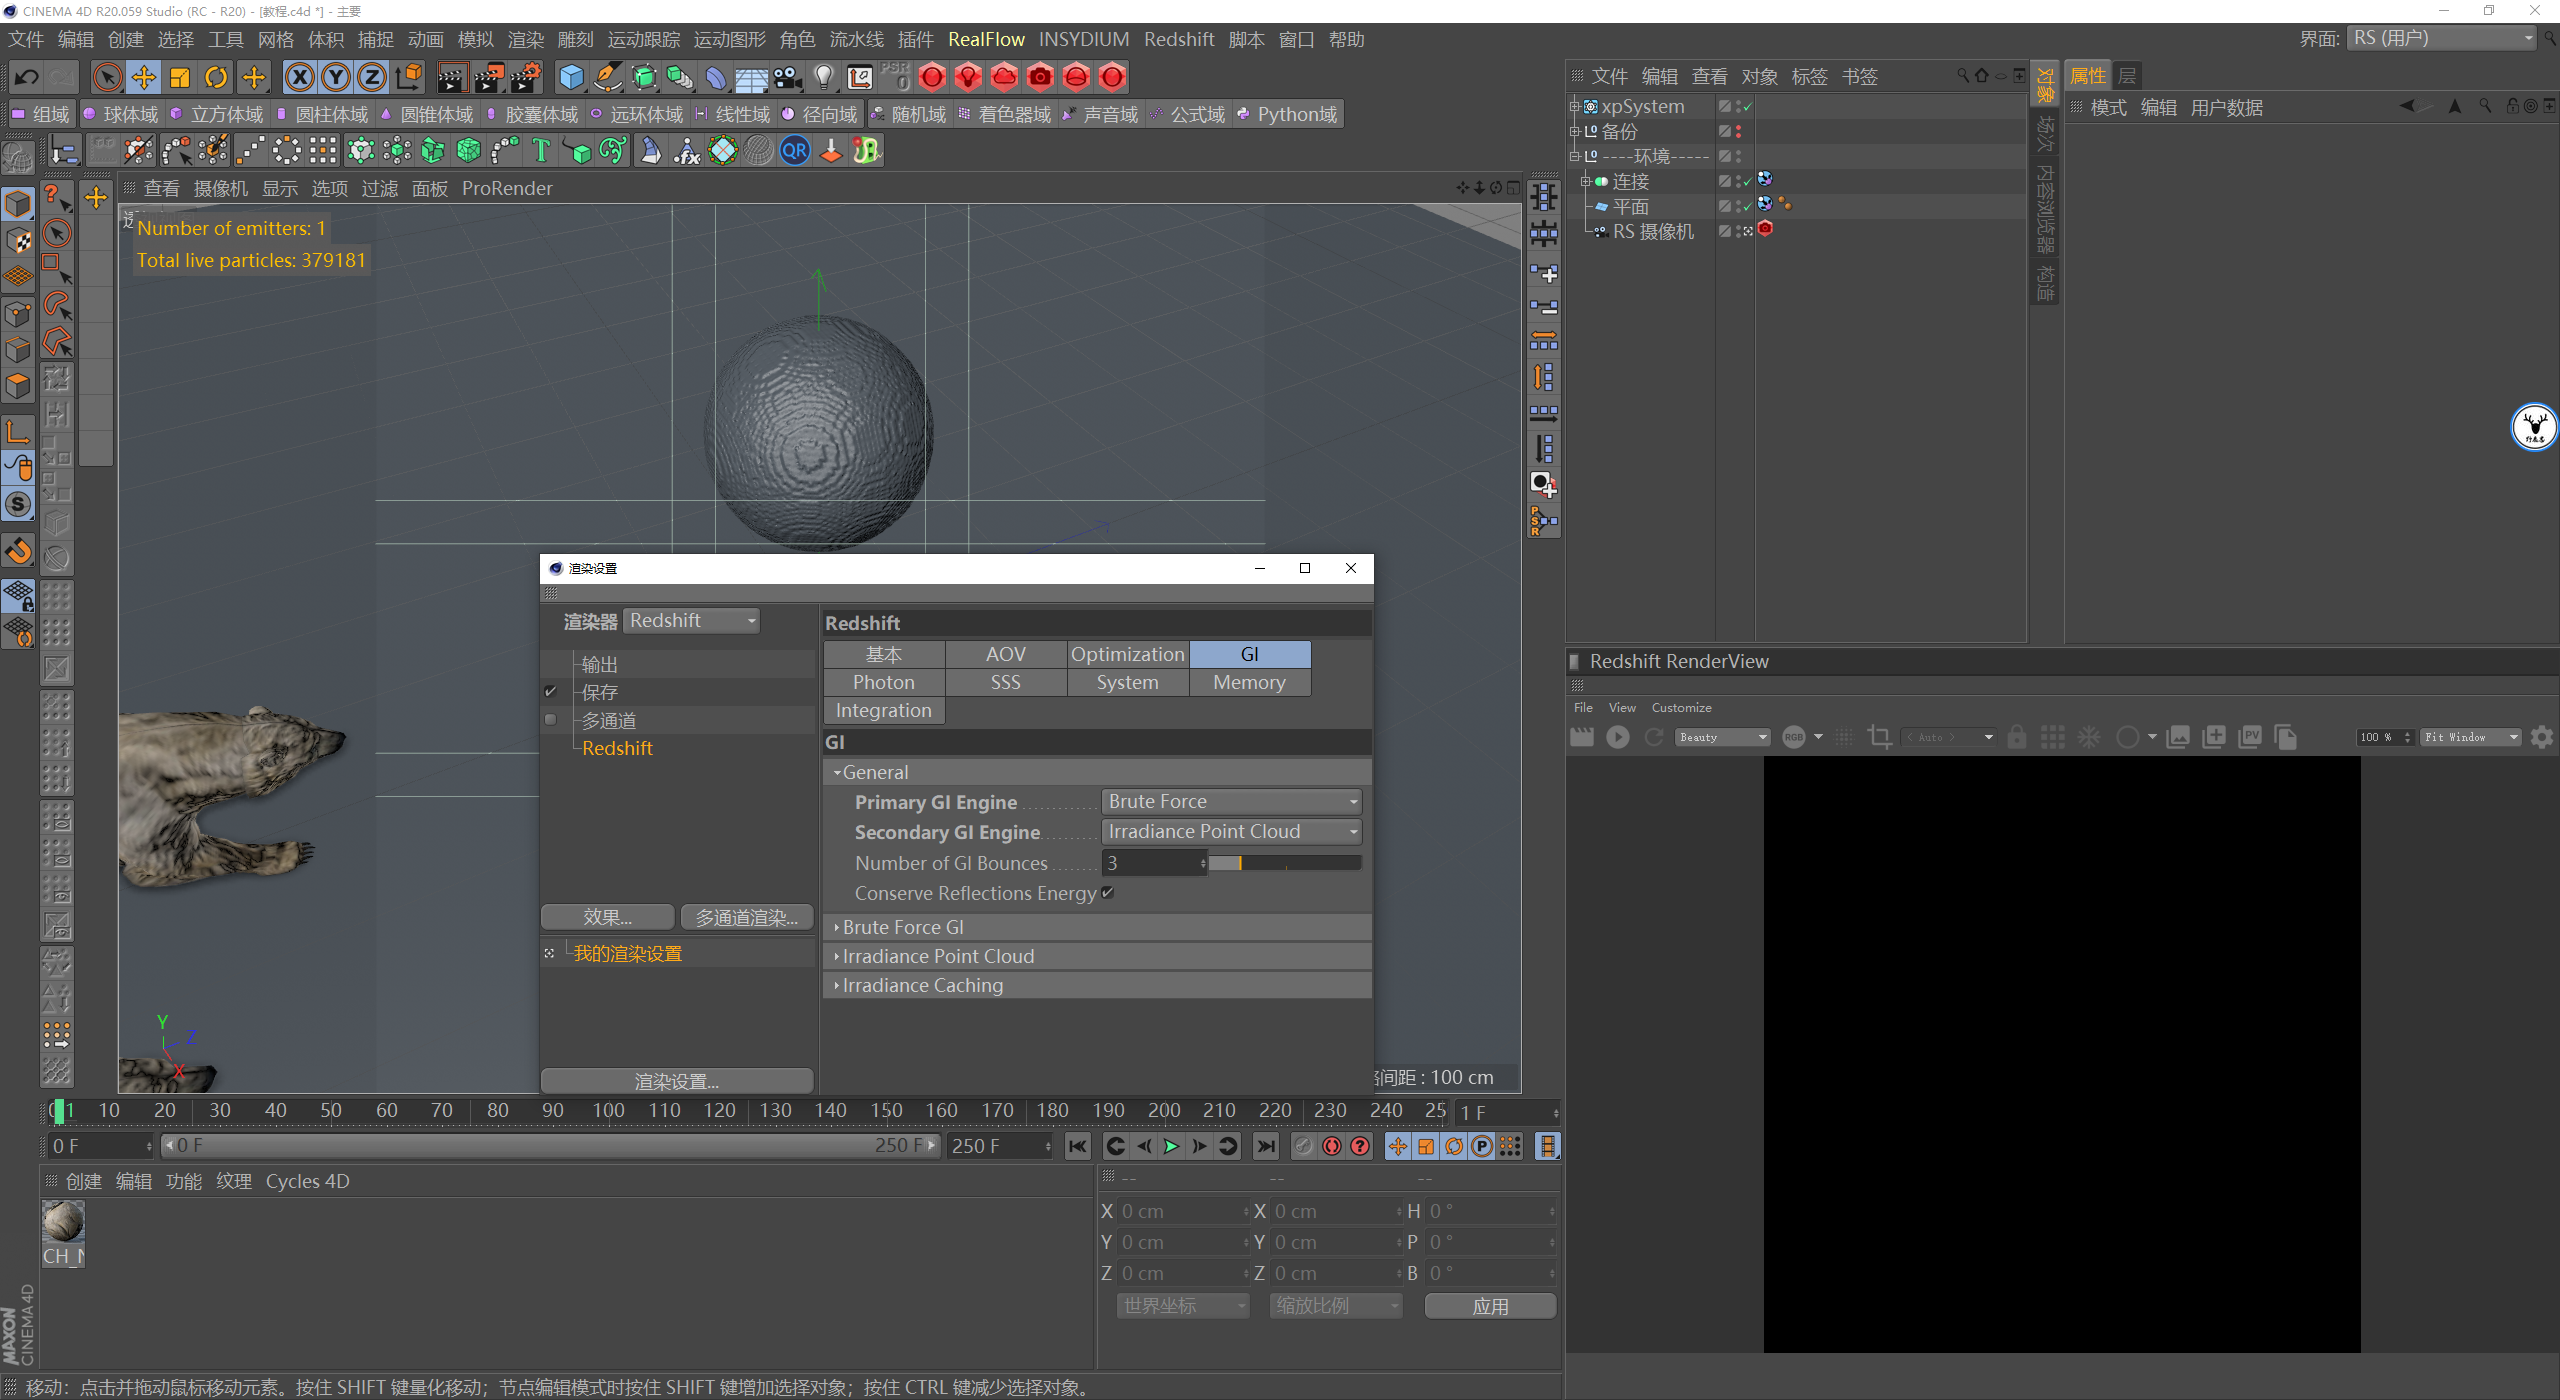Viewport: 2560px width, 1400px height.
Task: Click the 效果... button
Action: [607, 917]
